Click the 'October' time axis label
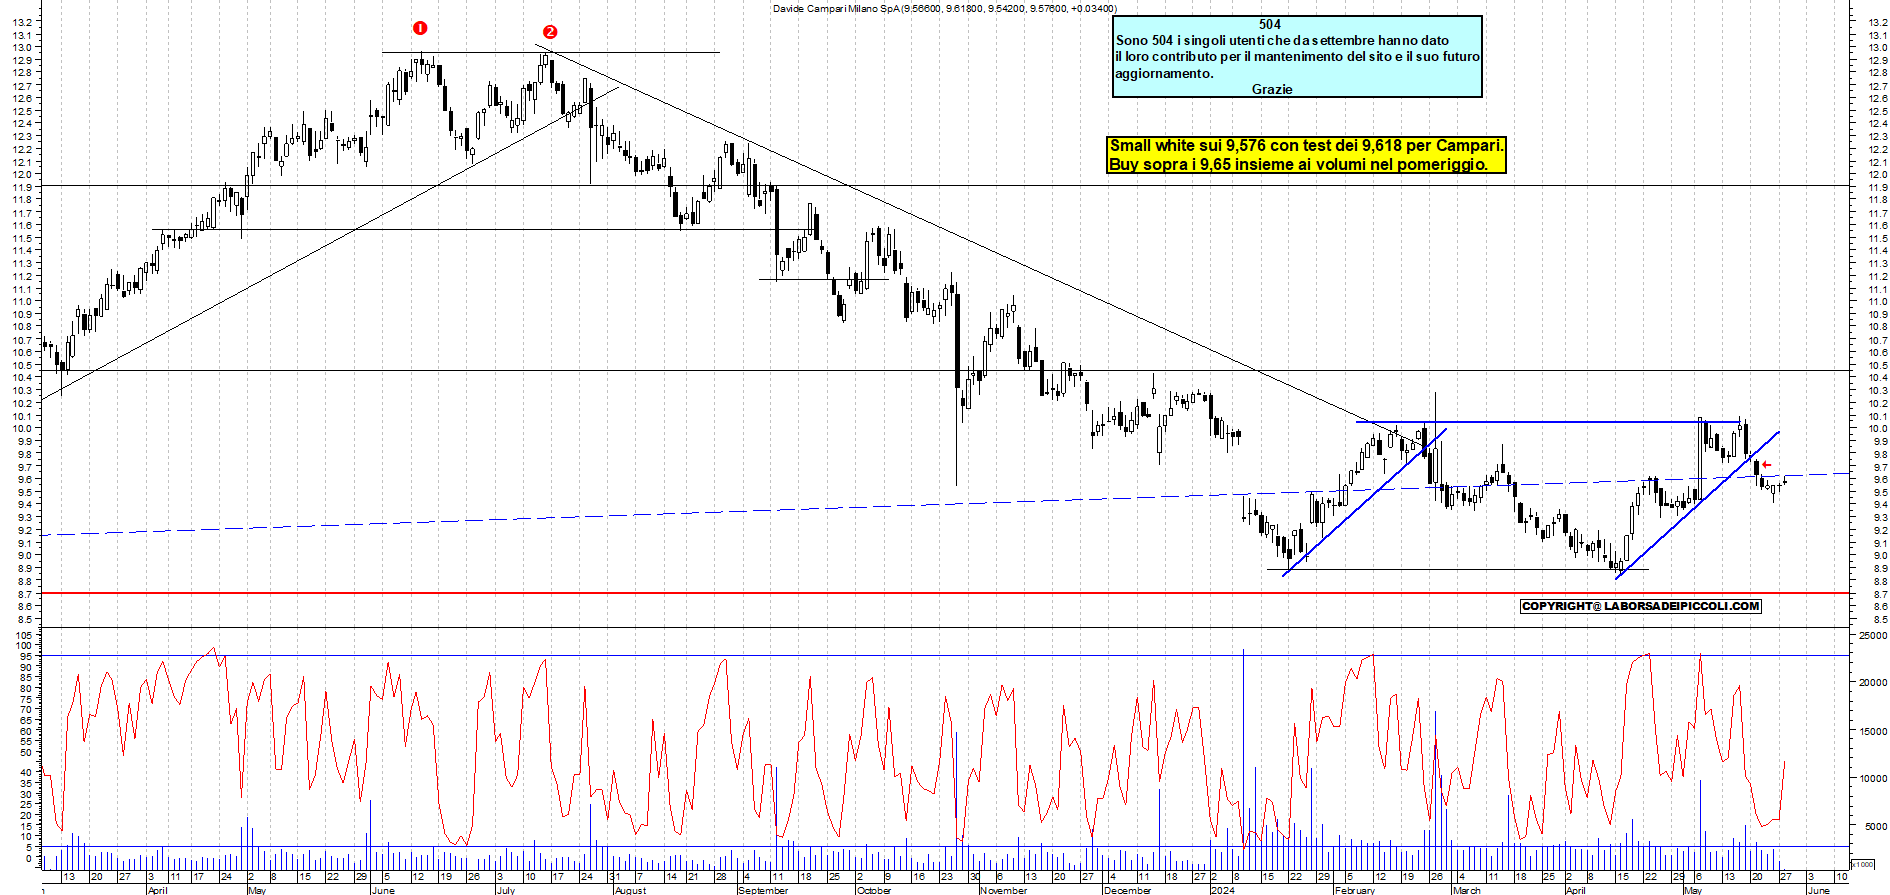The width and height of the screenshot is (1890, 895). [874, 890]
